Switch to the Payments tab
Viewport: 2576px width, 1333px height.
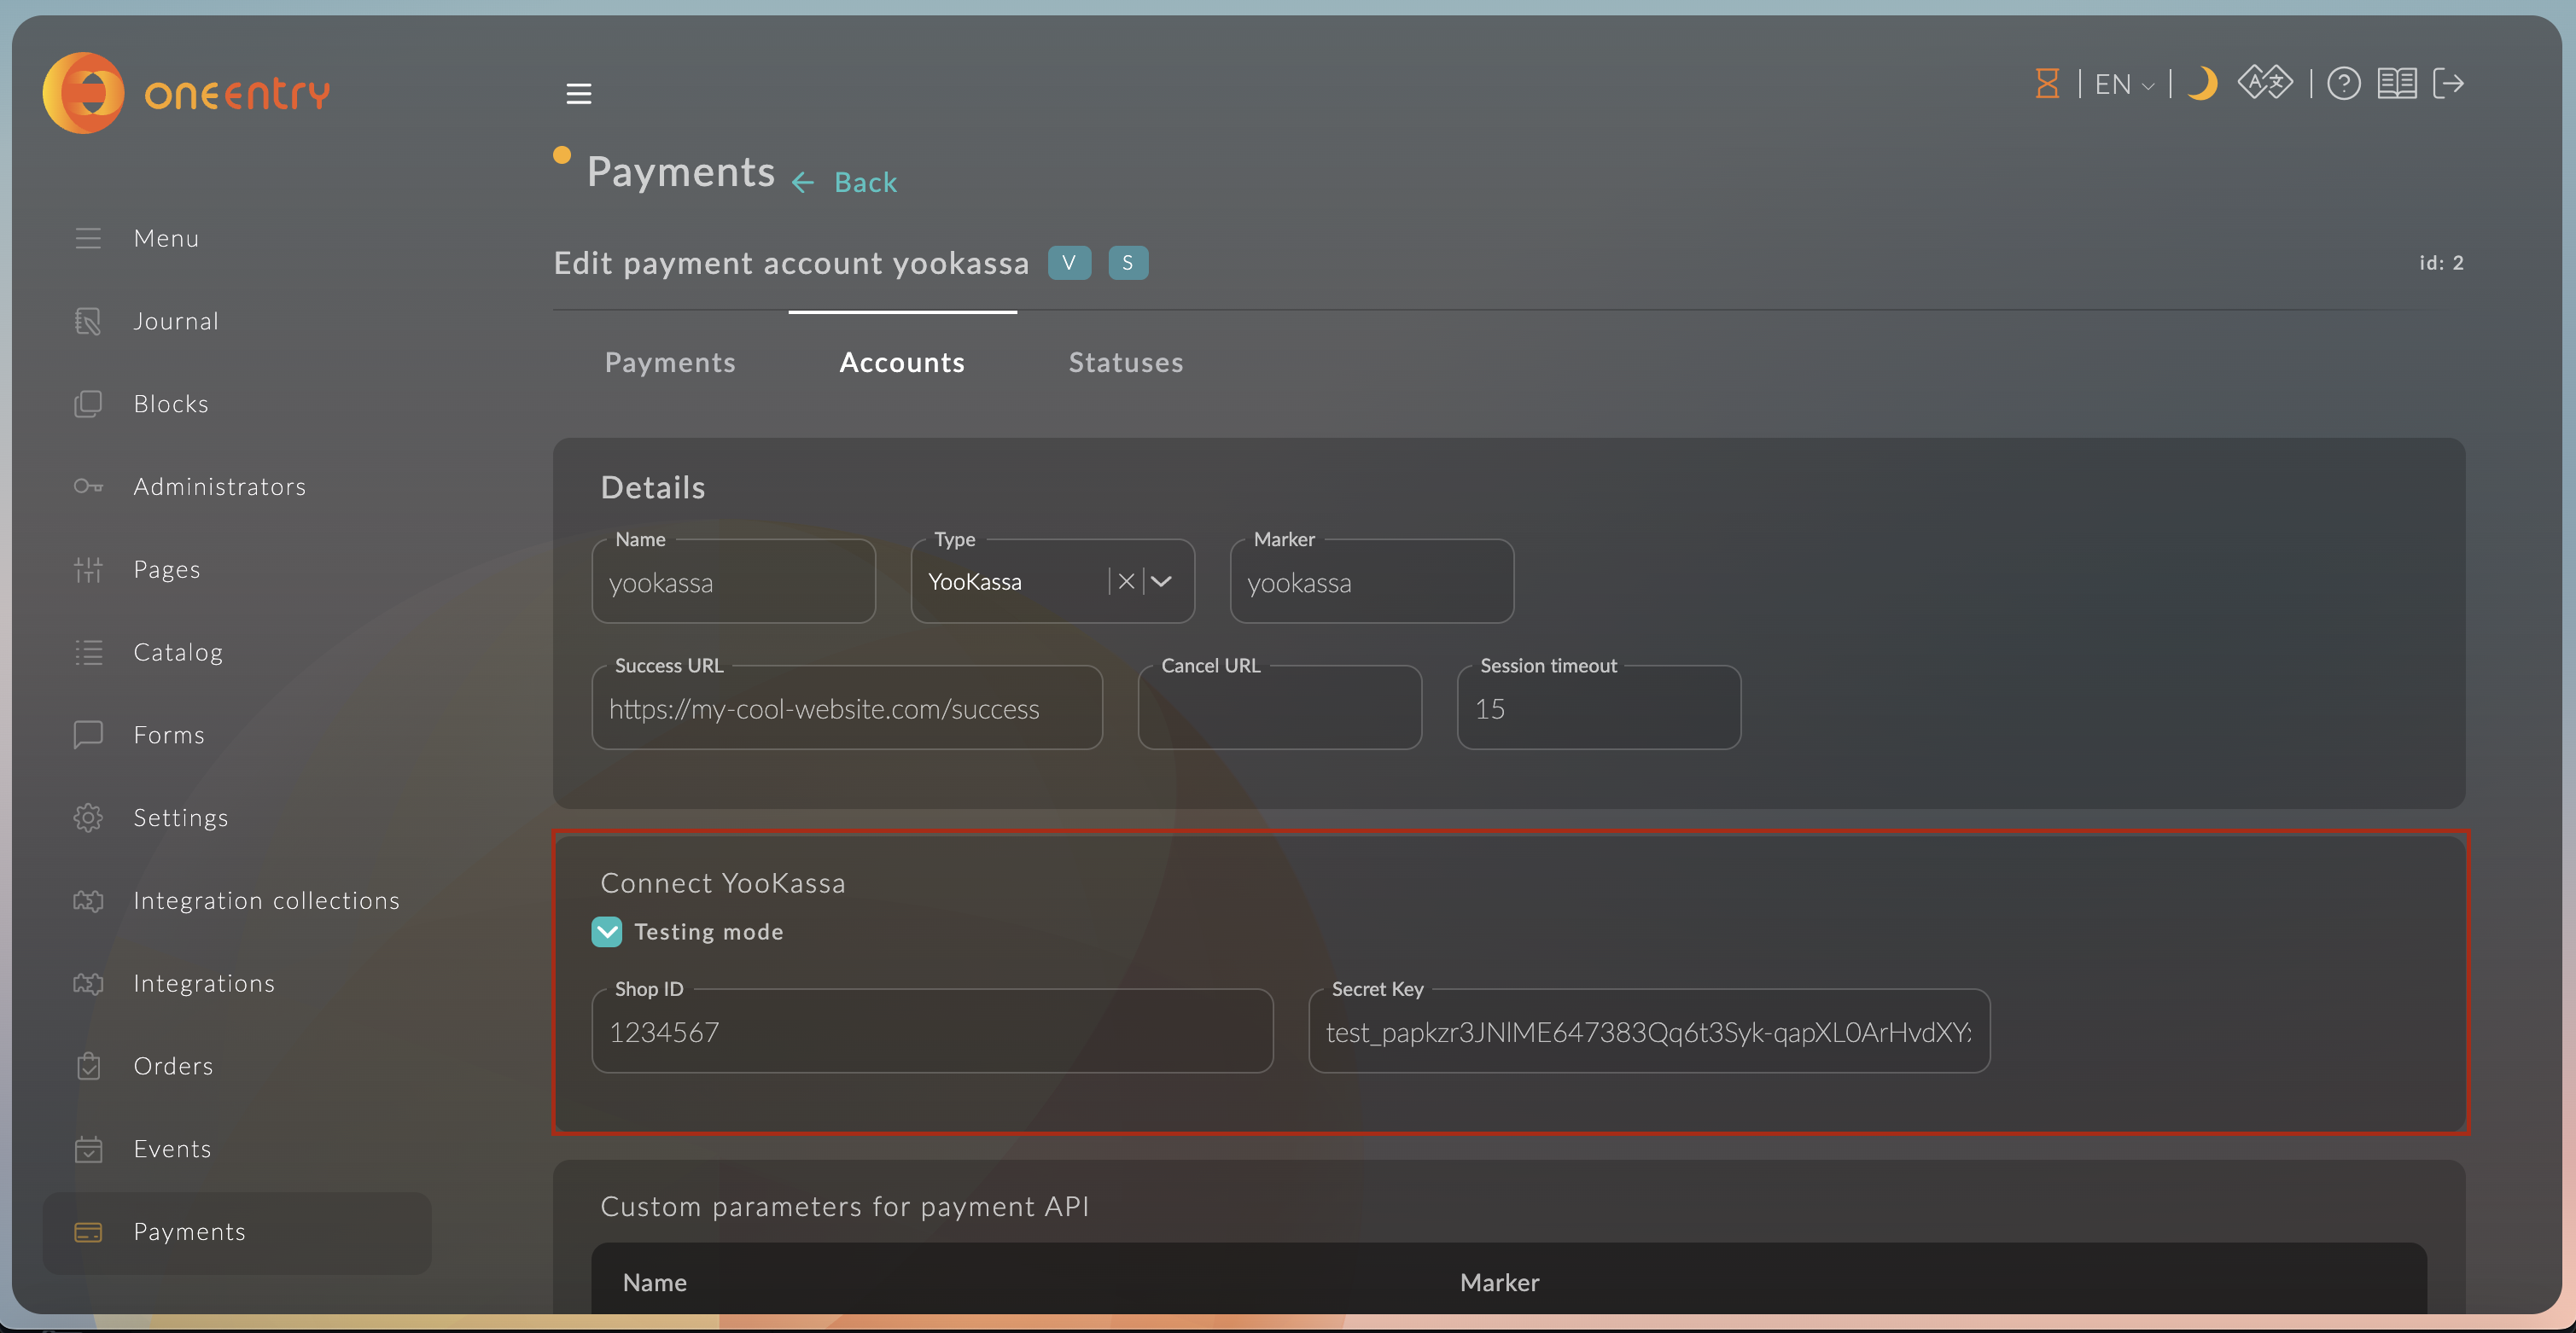click(670, 362)
